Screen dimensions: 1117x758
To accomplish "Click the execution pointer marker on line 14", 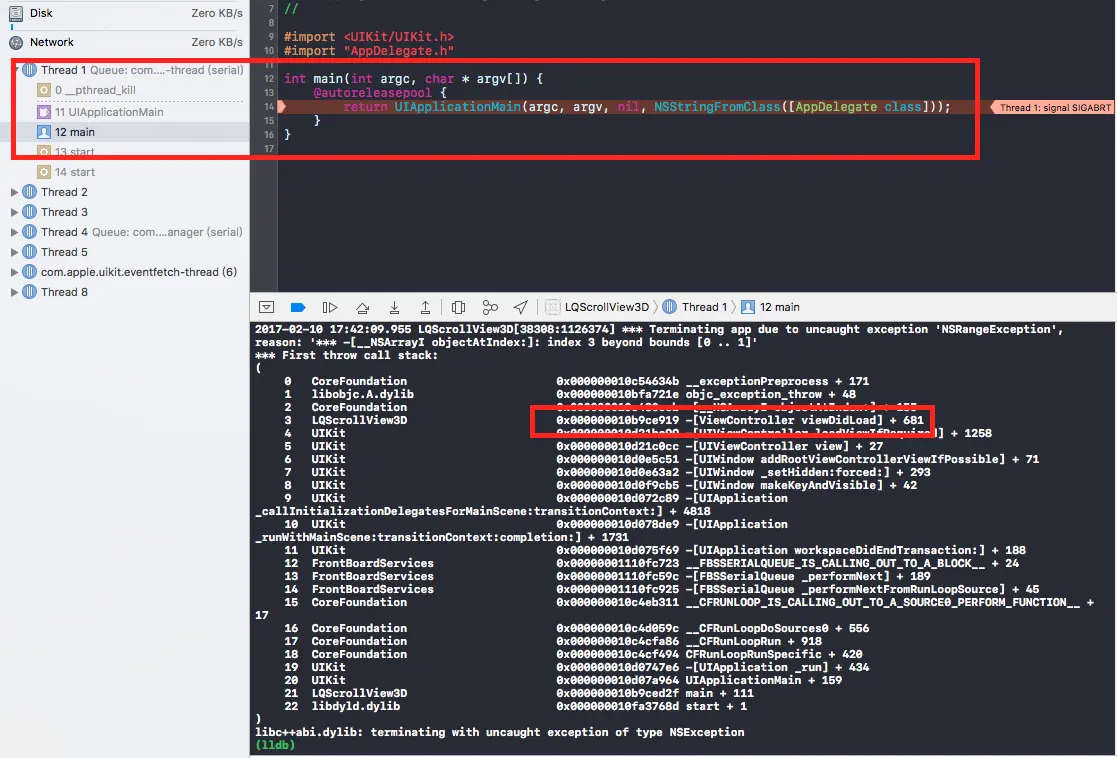I will click(282, 107).
